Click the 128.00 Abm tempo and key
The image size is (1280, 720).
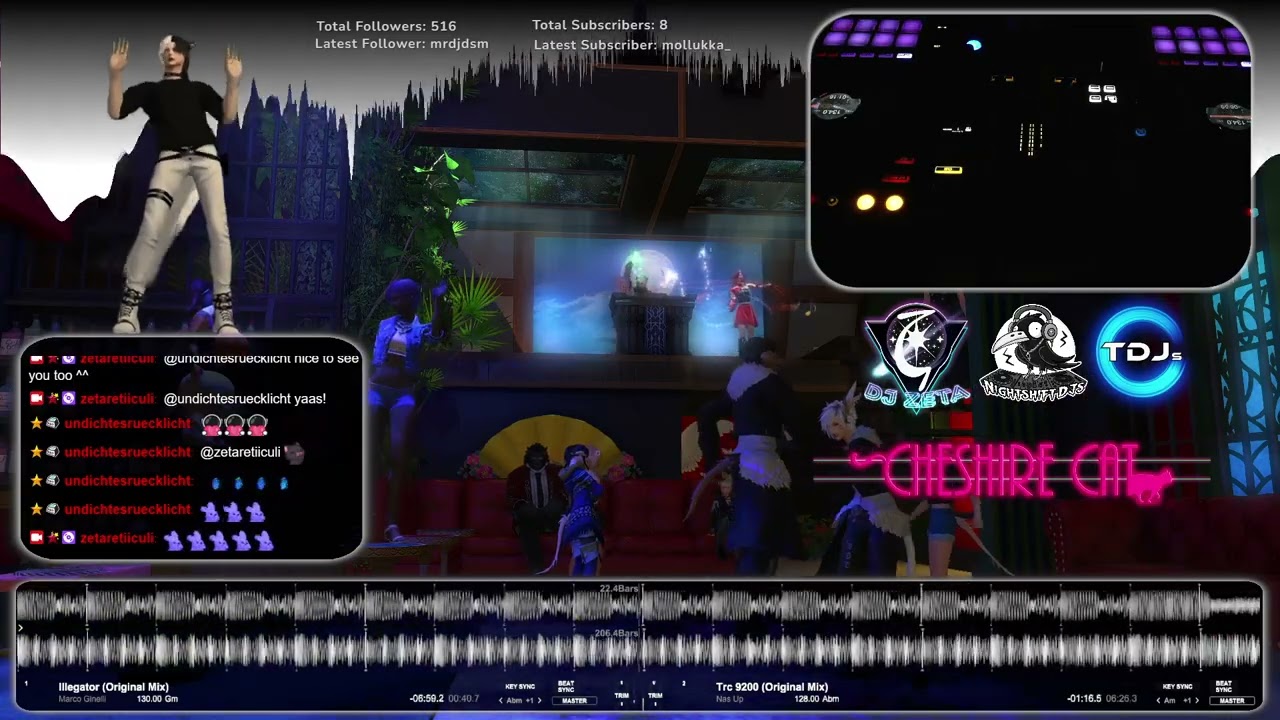817,699
